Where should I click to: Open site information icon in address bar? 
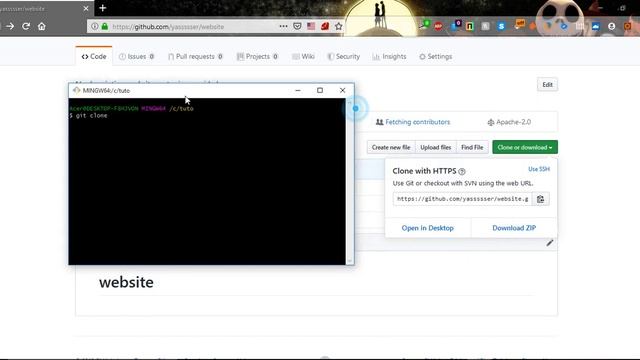95,27
